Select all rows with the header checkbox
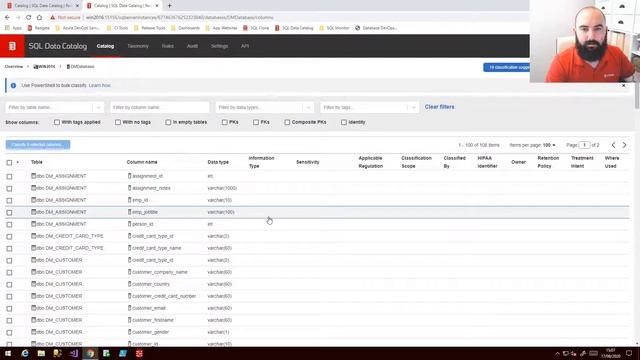Image resolution: width=640 pixels, height=360 pixels. [9, 162]
